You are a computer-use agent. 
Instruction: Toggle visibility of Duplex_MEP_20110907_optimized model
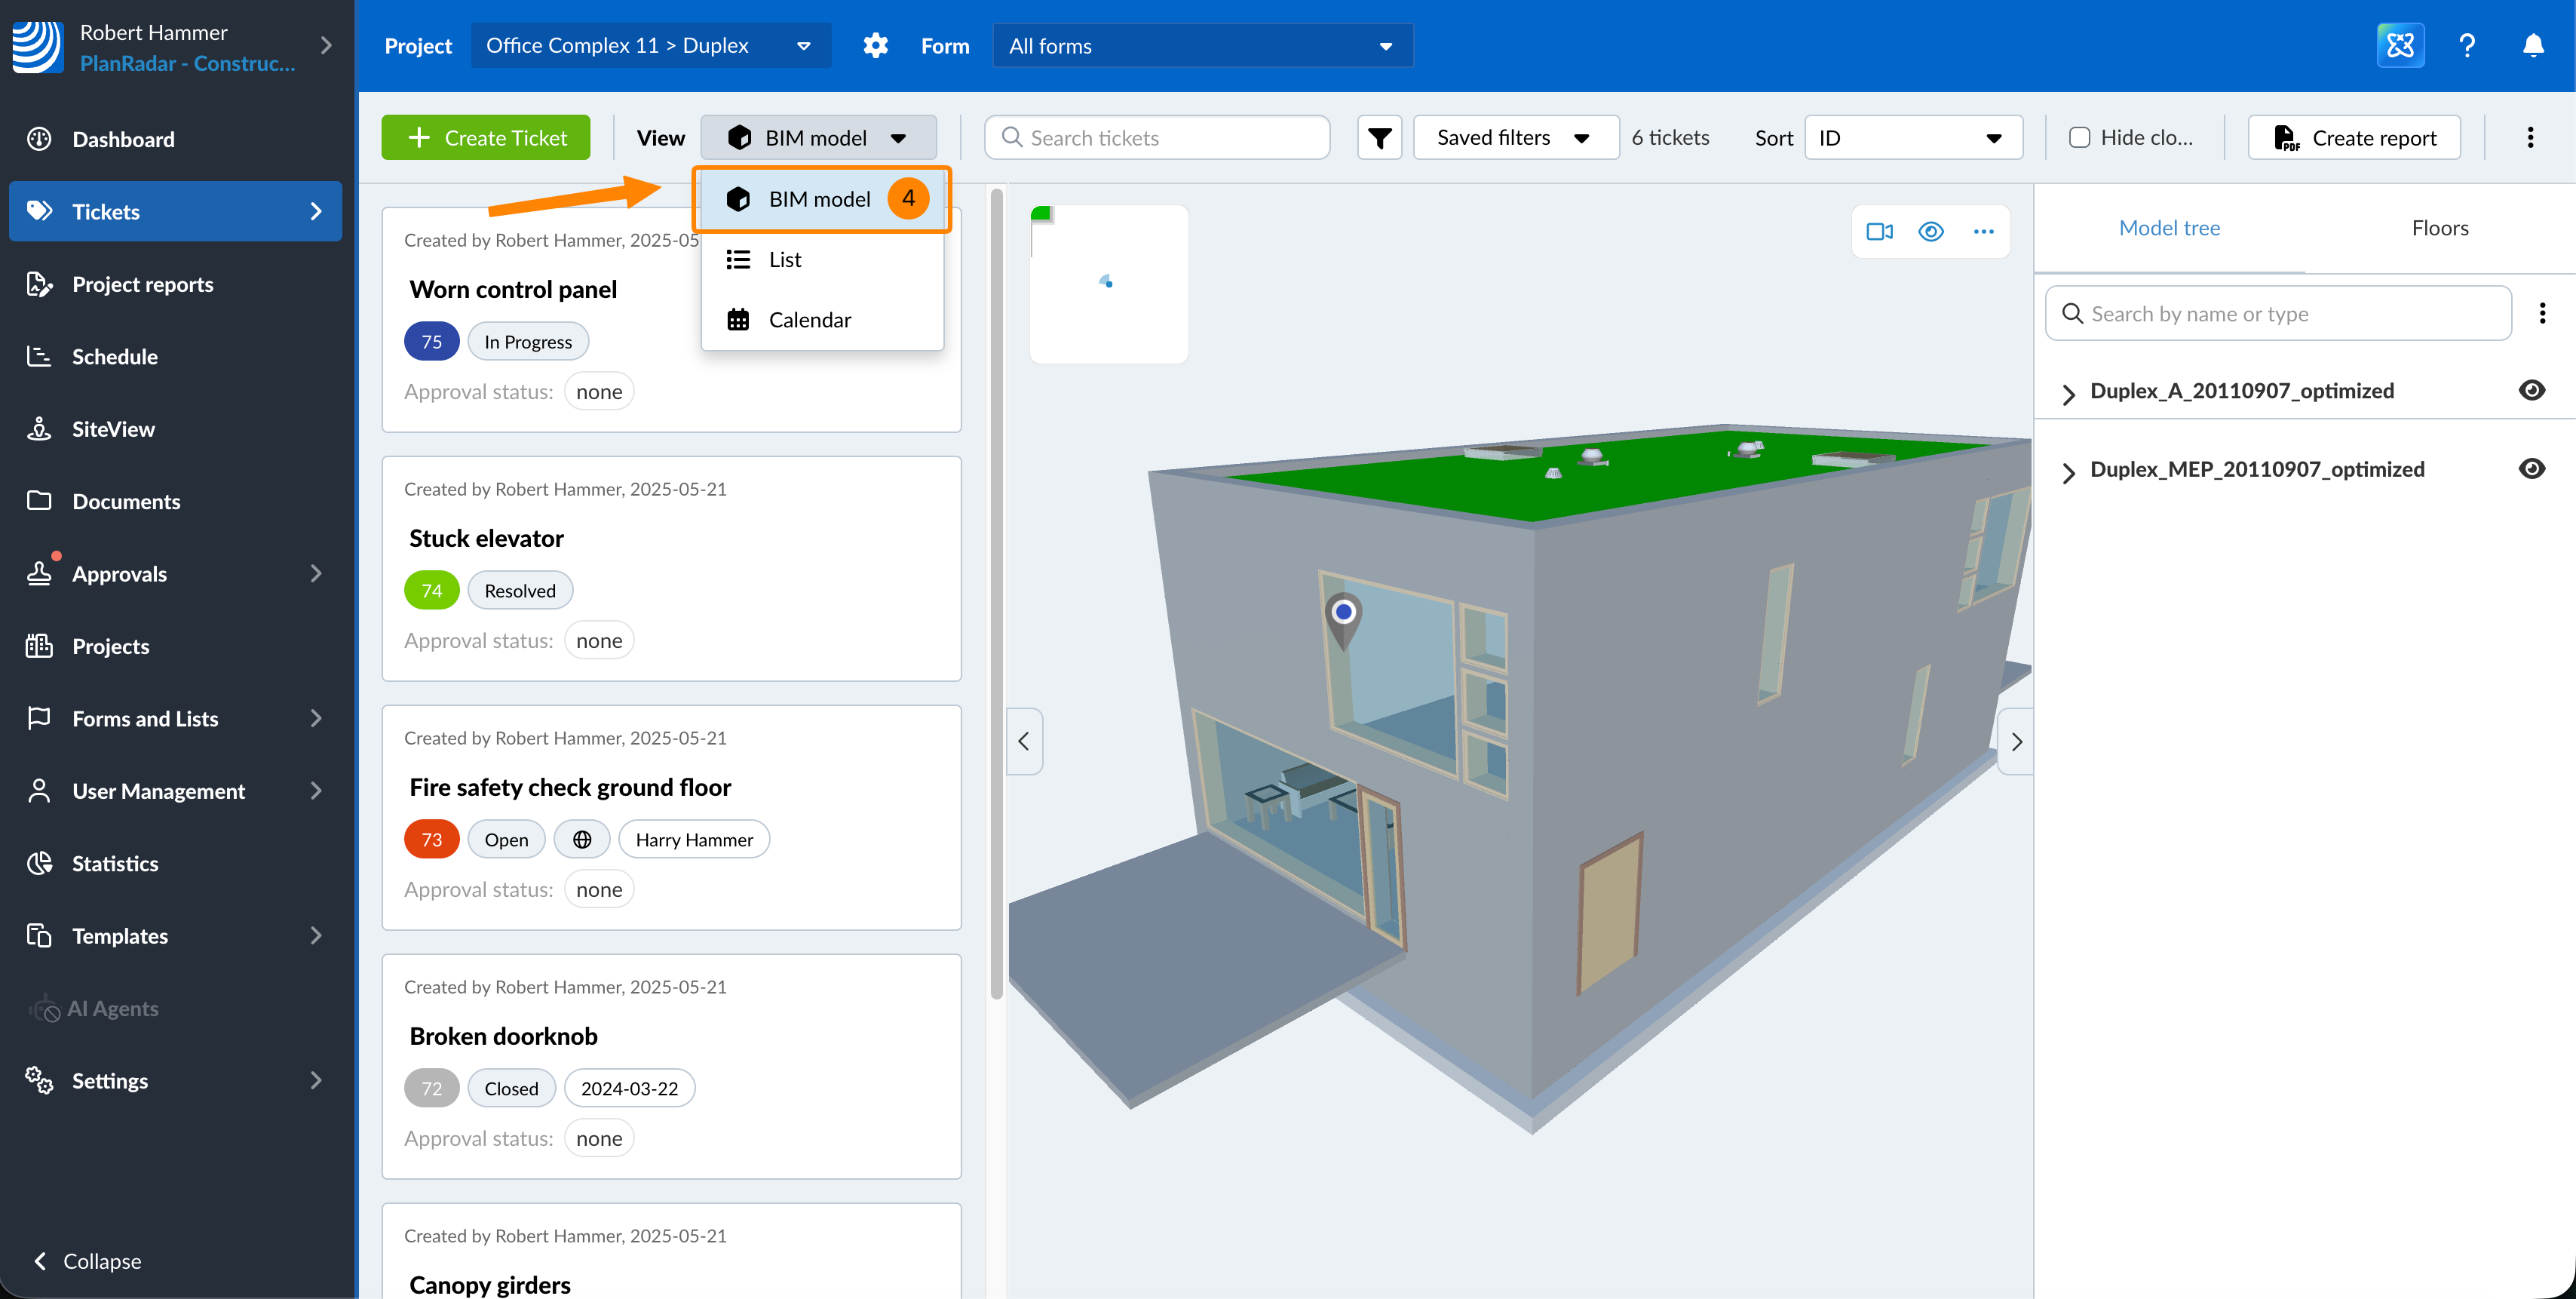click(x=2531, y=468)
